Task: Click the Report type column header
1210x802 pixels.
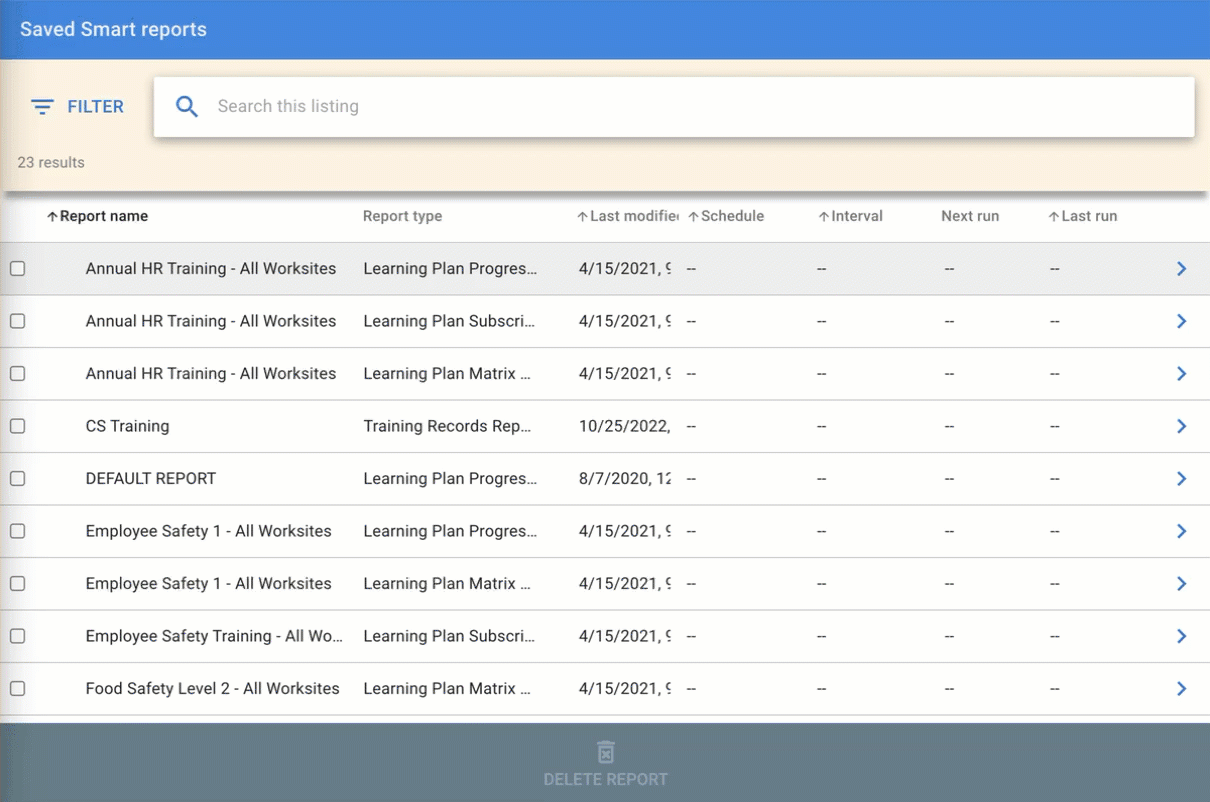Action: coord(402,215)
